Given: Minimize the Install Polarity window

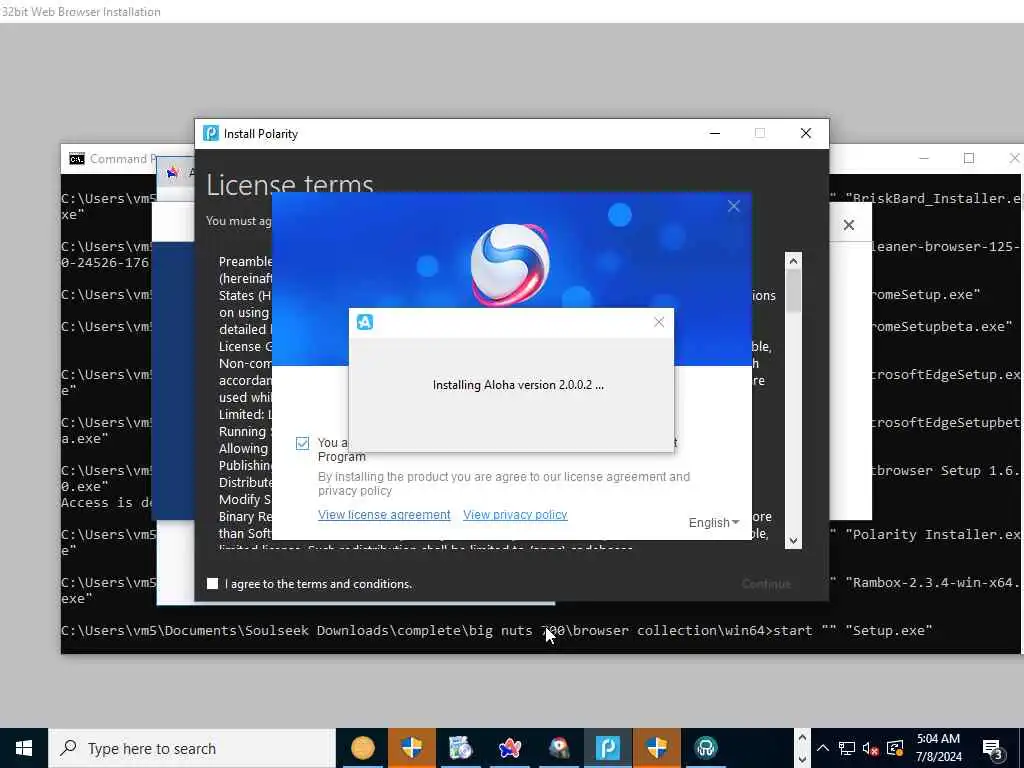Looking at the screenshot, I should pyautogui.click(x=715, y=133).
